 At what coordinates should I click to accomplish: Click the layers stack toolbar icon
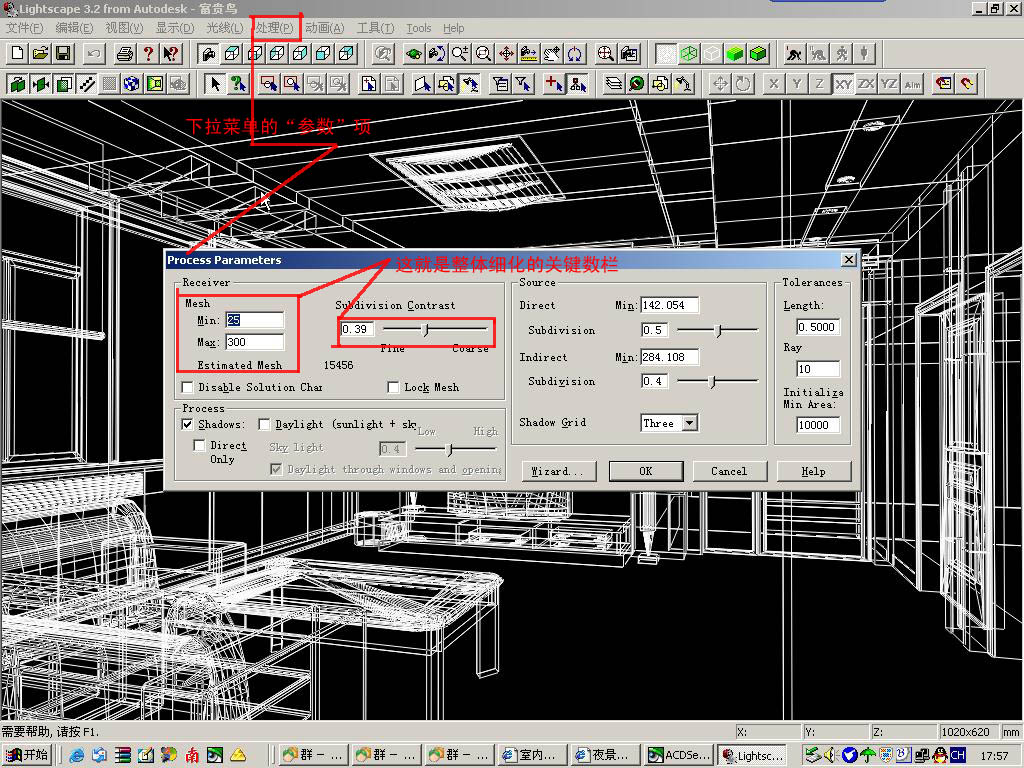tap(613, 84)
